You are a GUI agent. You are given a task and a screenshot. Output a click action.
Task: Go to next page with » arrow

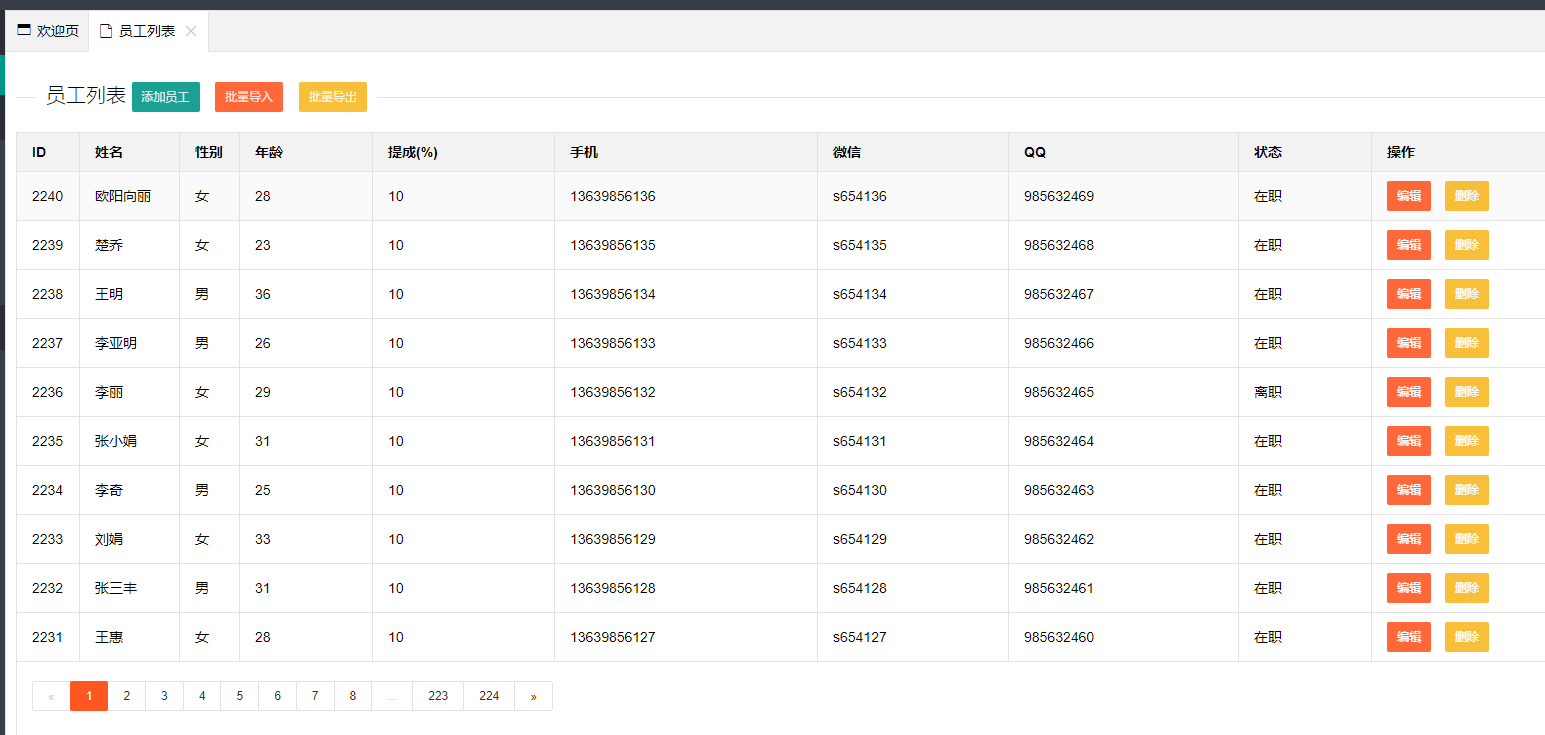533,696
